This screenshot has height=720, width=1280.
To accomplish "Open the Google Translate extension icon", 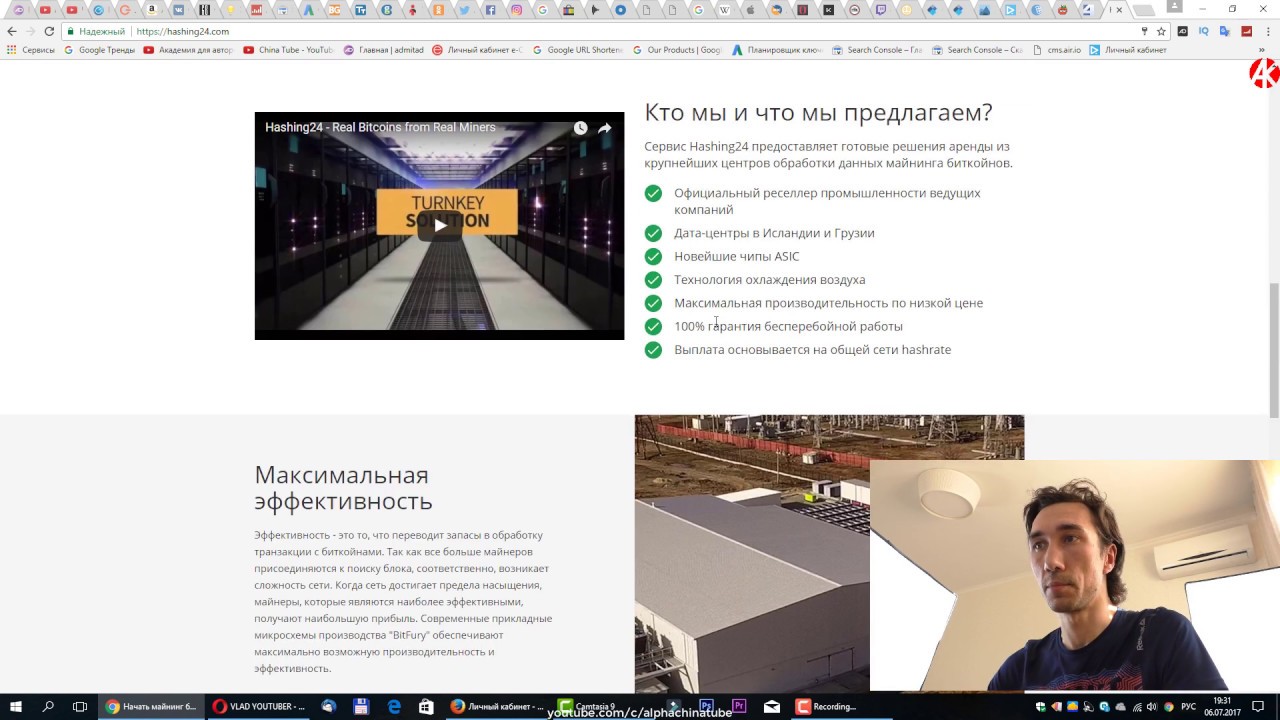I will point(1225,31).
